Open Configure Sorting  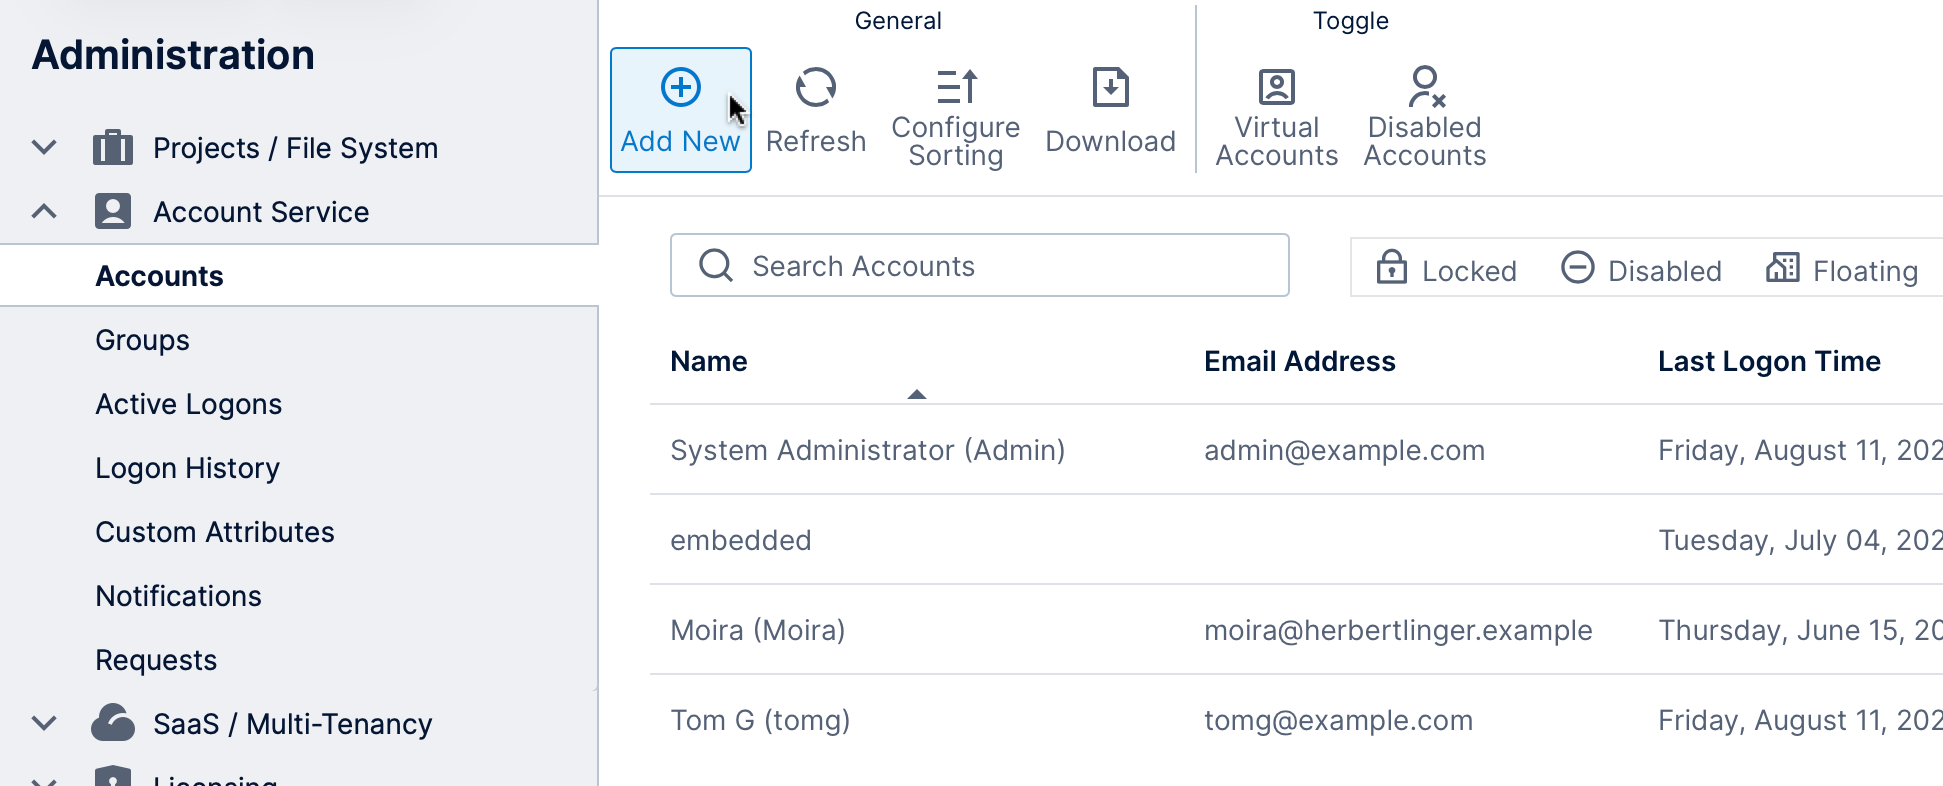tap(954, 86)
